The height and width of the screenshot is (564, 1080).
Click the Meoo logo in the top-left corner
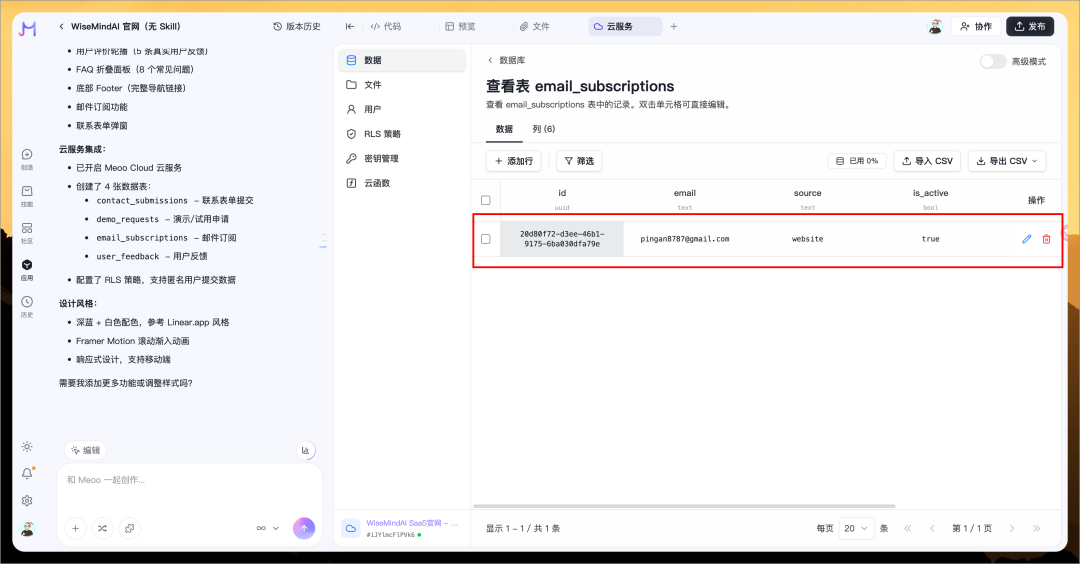coord(28,28)
